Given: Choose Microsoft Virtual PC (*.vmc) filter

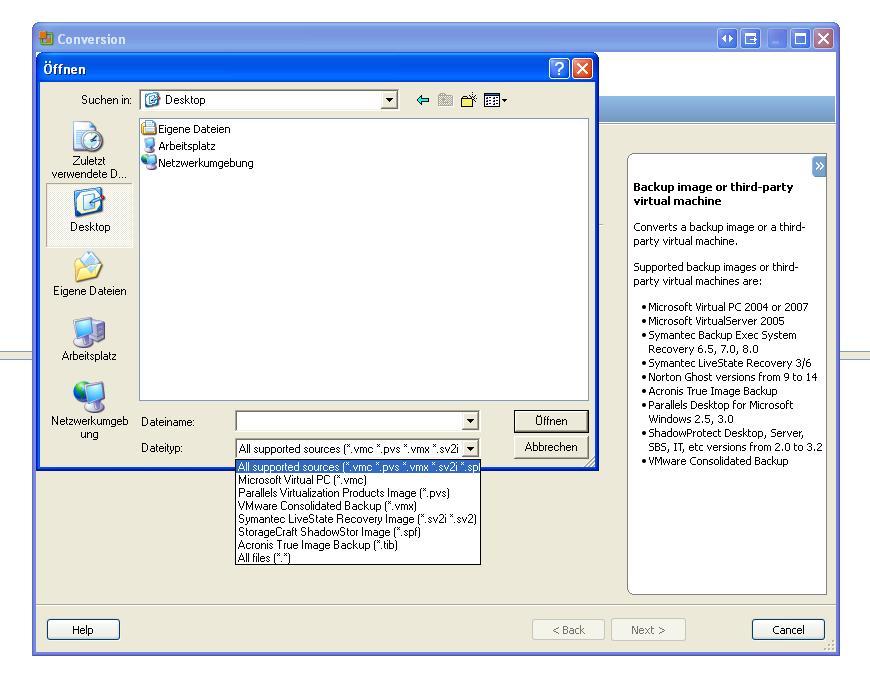Looking at the screenshot, I should (x=358, y=480).
